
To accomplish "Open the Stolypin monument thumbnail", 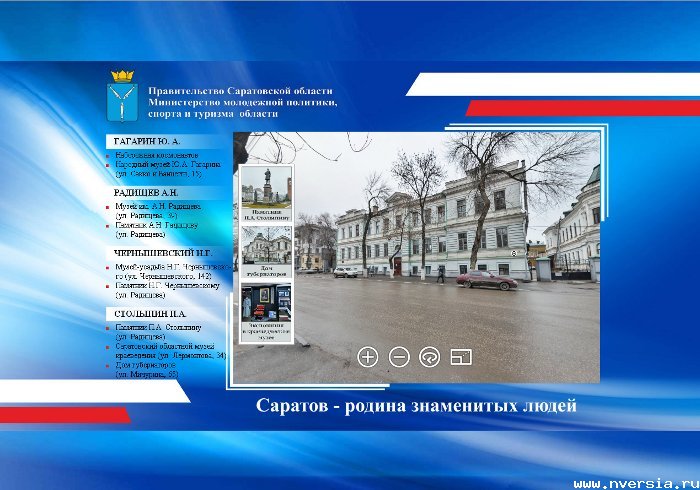I will pos(267,193).
